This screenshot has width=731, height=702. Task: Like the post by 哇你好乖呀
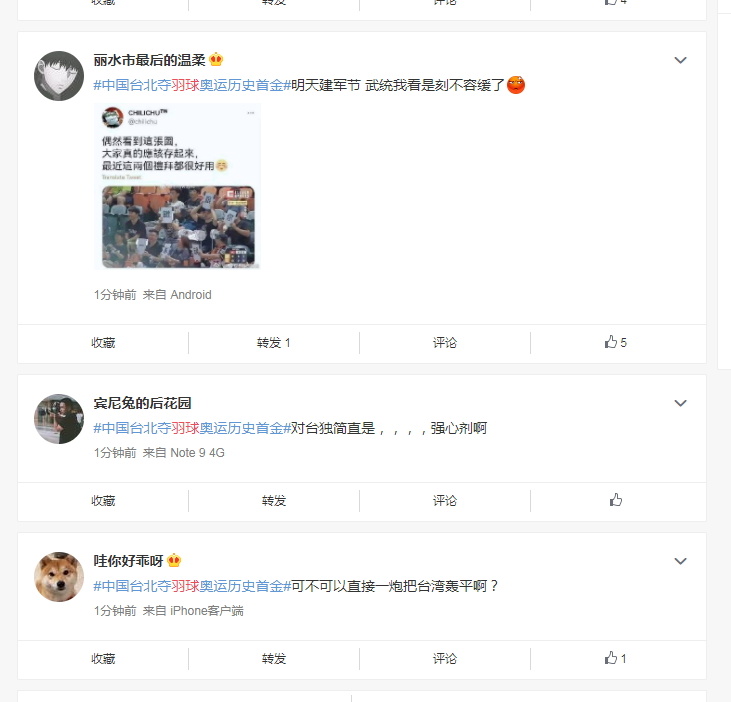tap(615, 658)
